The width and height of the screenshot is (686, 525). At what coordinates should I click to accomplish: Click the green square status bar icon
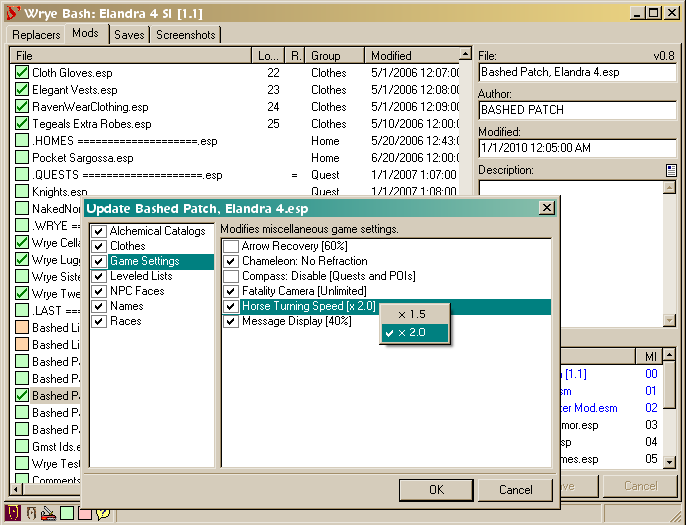[x=66, y=513]
